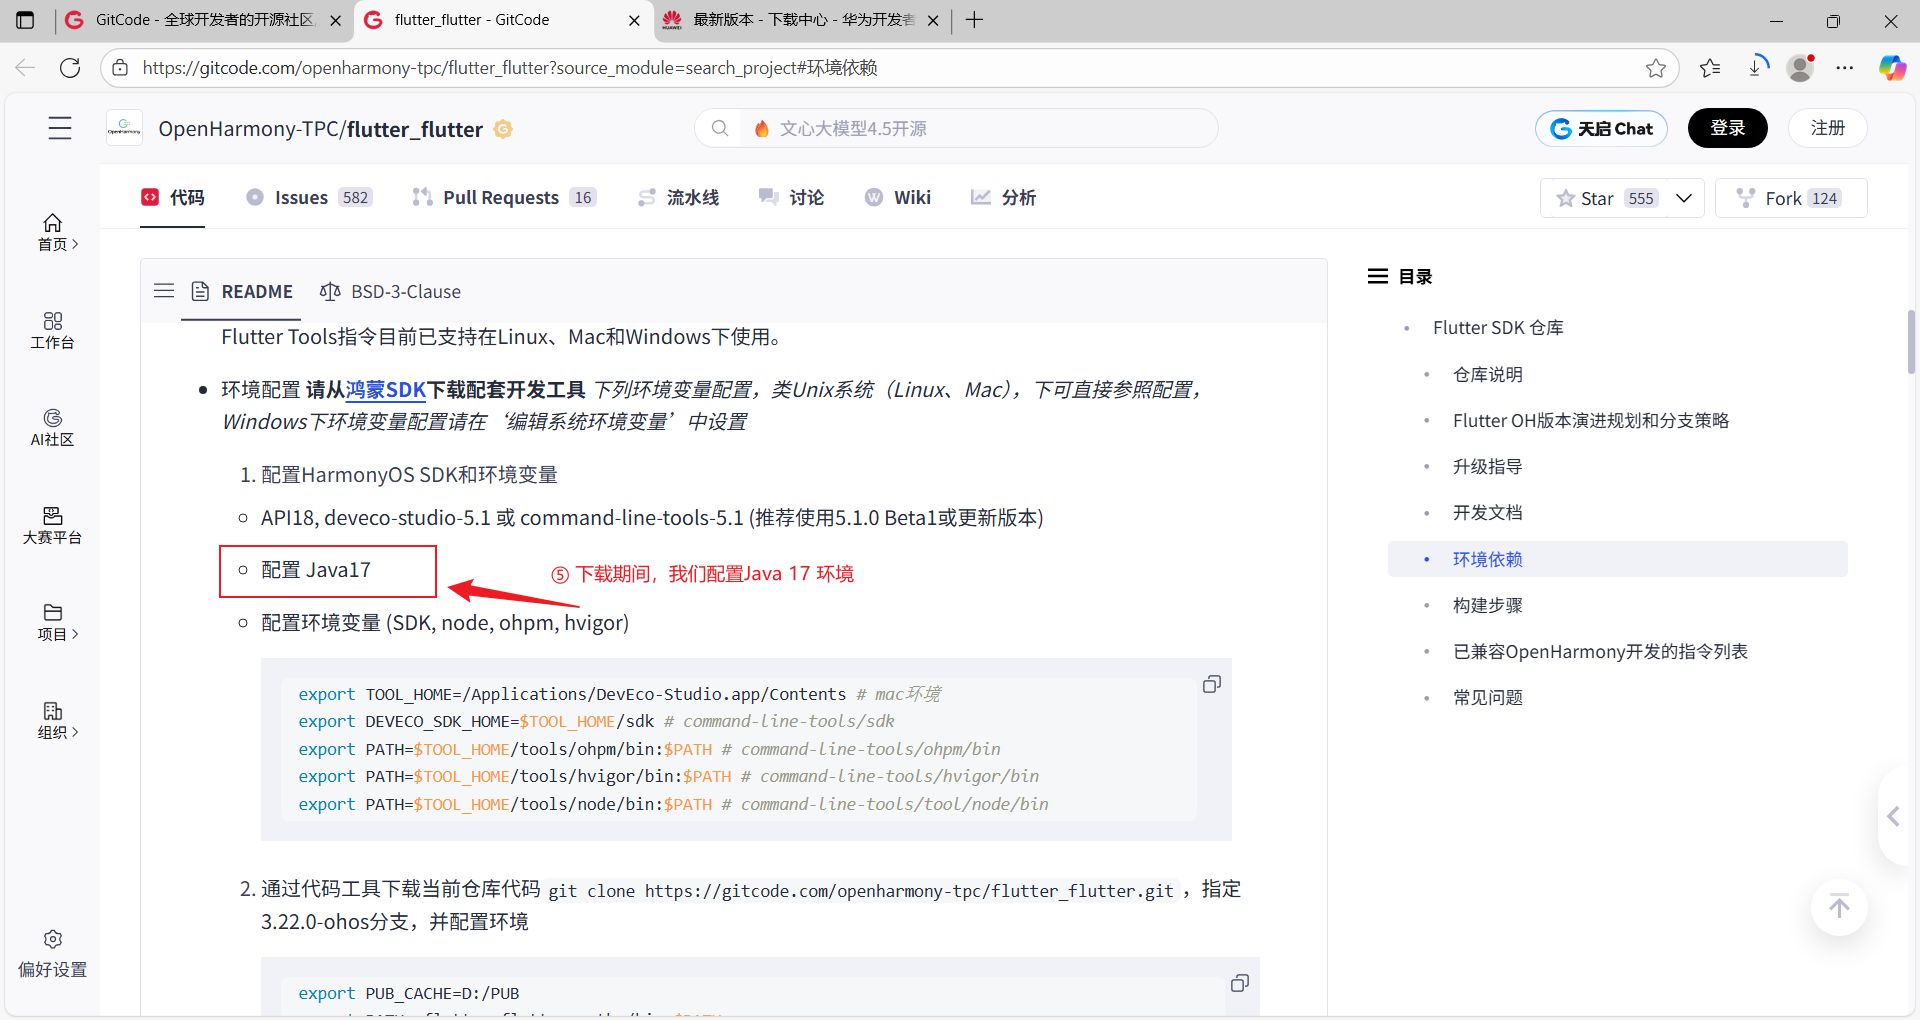Open the 流水线 pipelines tab
The height and width of the screenshot is (1020, 1920).
pos(678,197)
